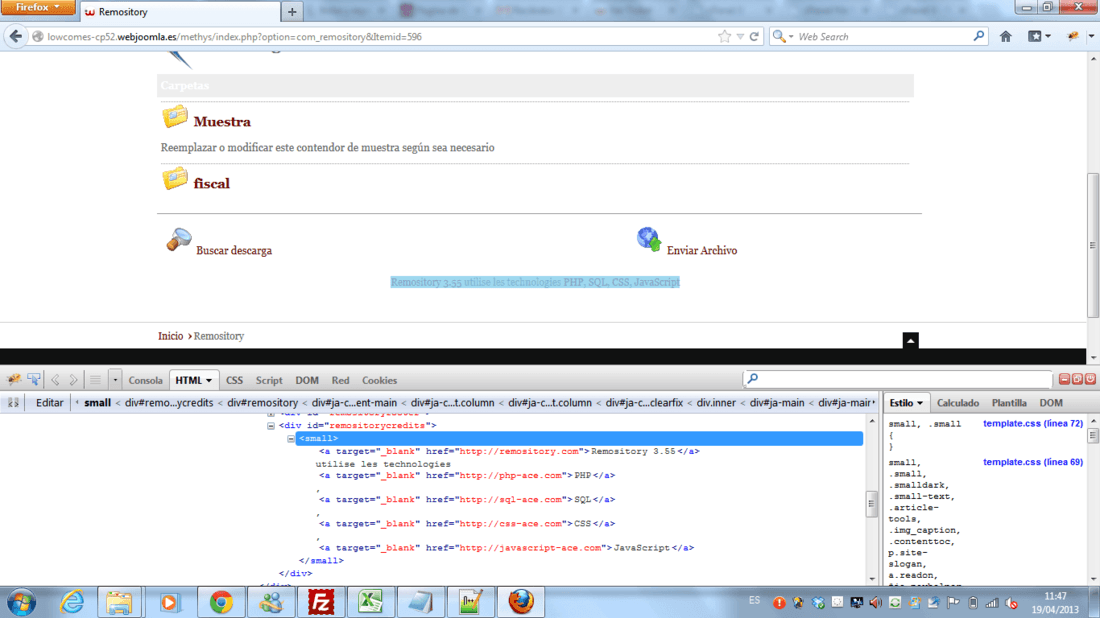
Task: Click the URL address bar
Action: tap(379, 36)
